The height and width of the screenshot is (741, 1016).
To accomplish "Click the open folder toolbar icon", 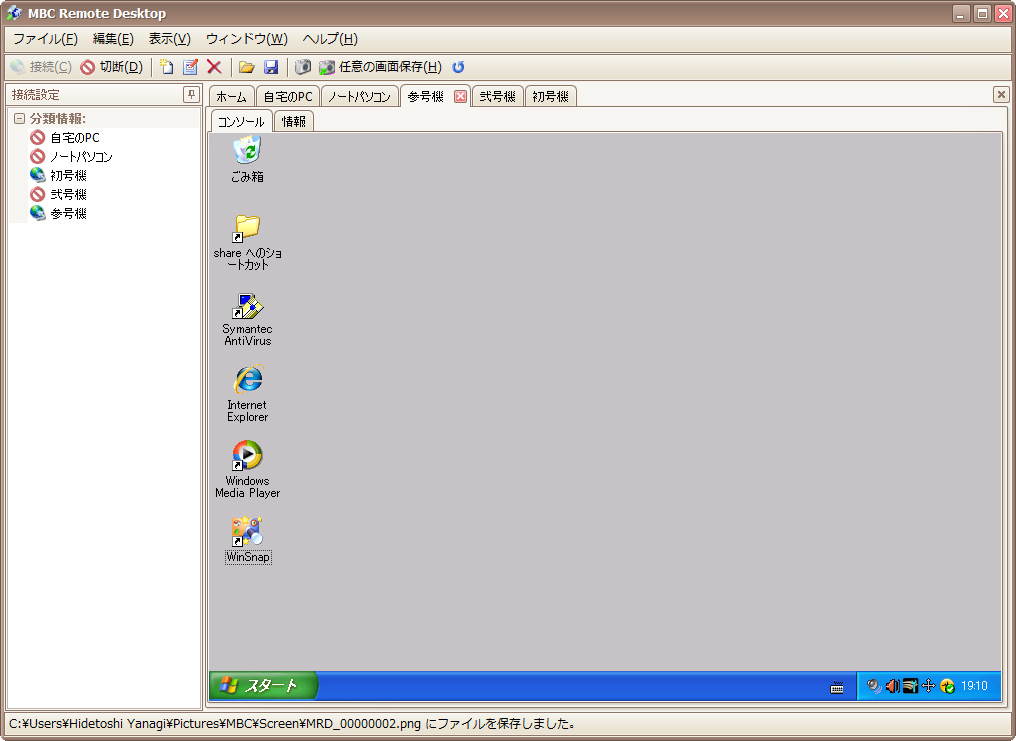I will click(x=246, y=67).
